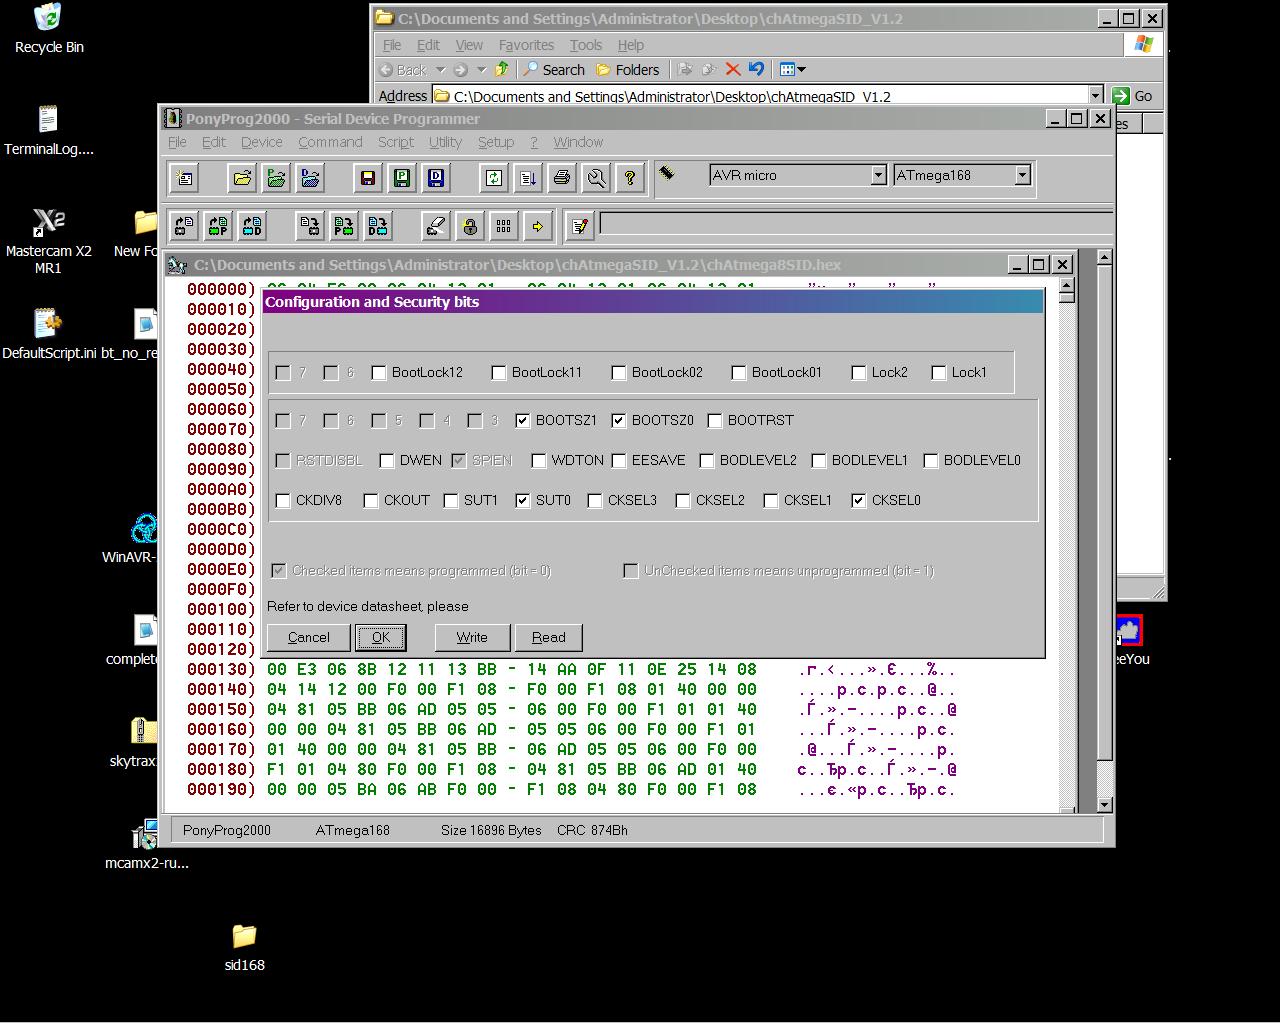Click the Edit Note notepad icon
This screenshot has height=1024, width=1280.
tap(580, 226)
